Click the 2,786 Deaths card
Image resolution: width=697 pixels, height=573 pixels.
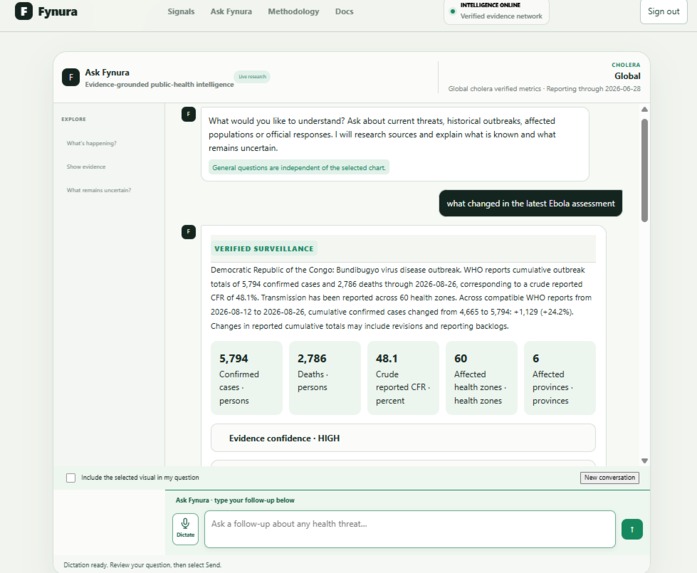coord(325,378)
